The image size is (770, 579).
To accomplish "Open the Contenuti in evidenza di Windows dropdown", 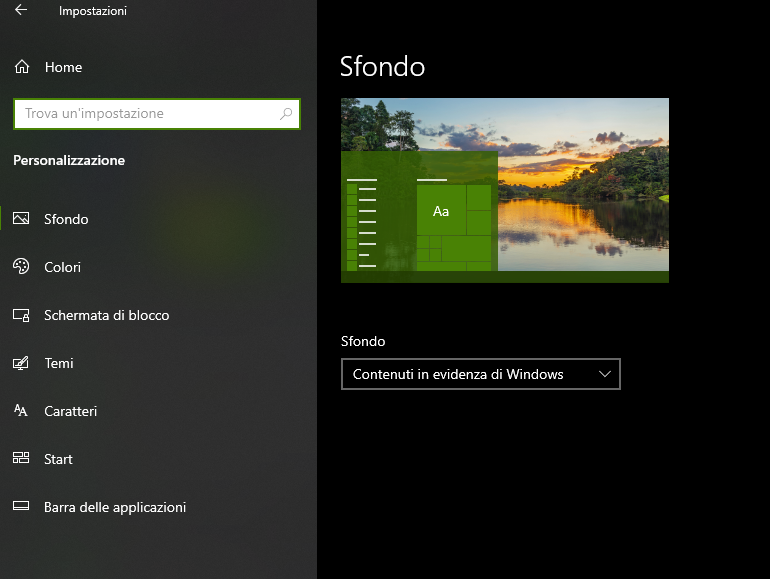I will [481, 374].
